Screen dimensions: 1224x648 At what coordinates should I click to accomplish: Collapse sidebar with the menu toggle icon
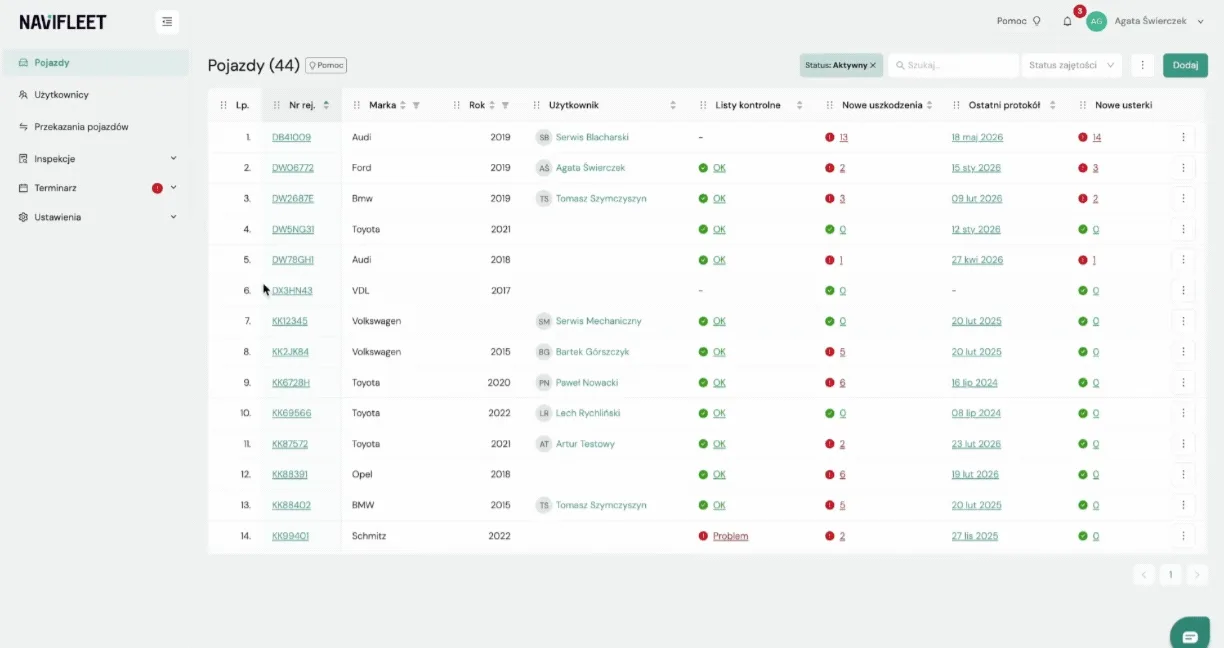pyautogui.click(x=167, y=21)
